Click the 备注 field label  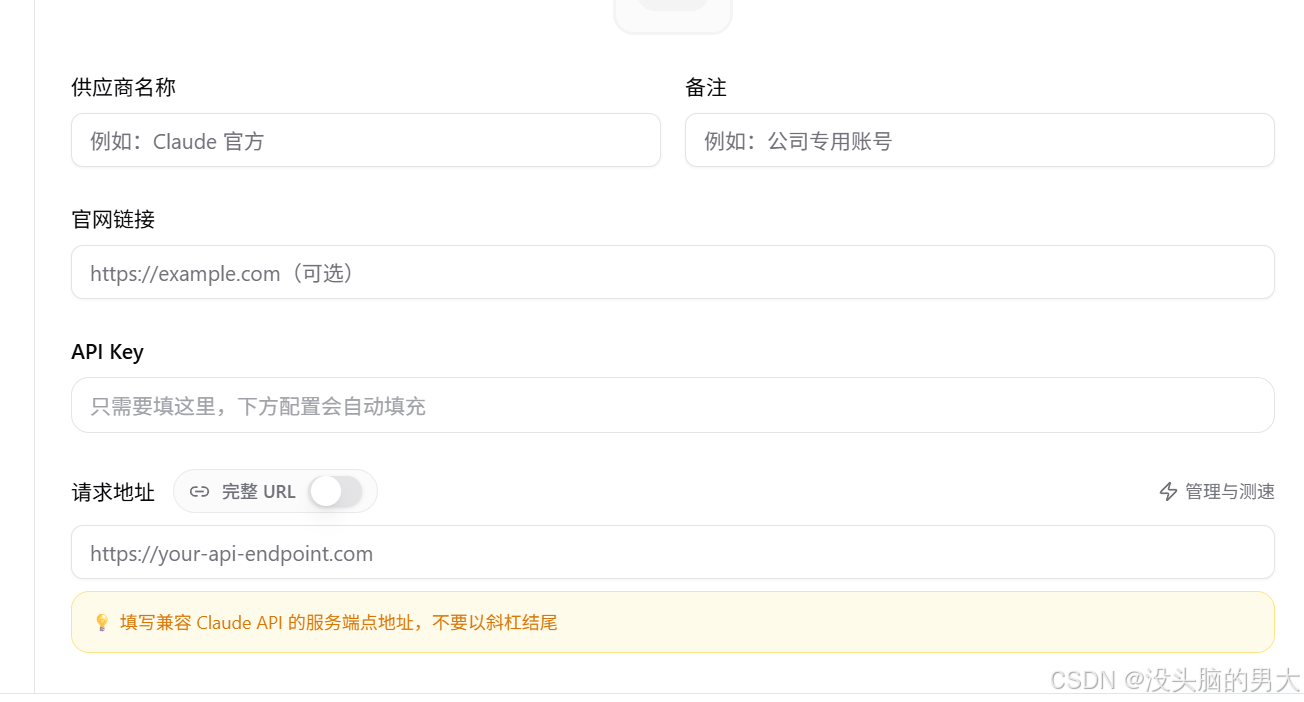point(706,87)
